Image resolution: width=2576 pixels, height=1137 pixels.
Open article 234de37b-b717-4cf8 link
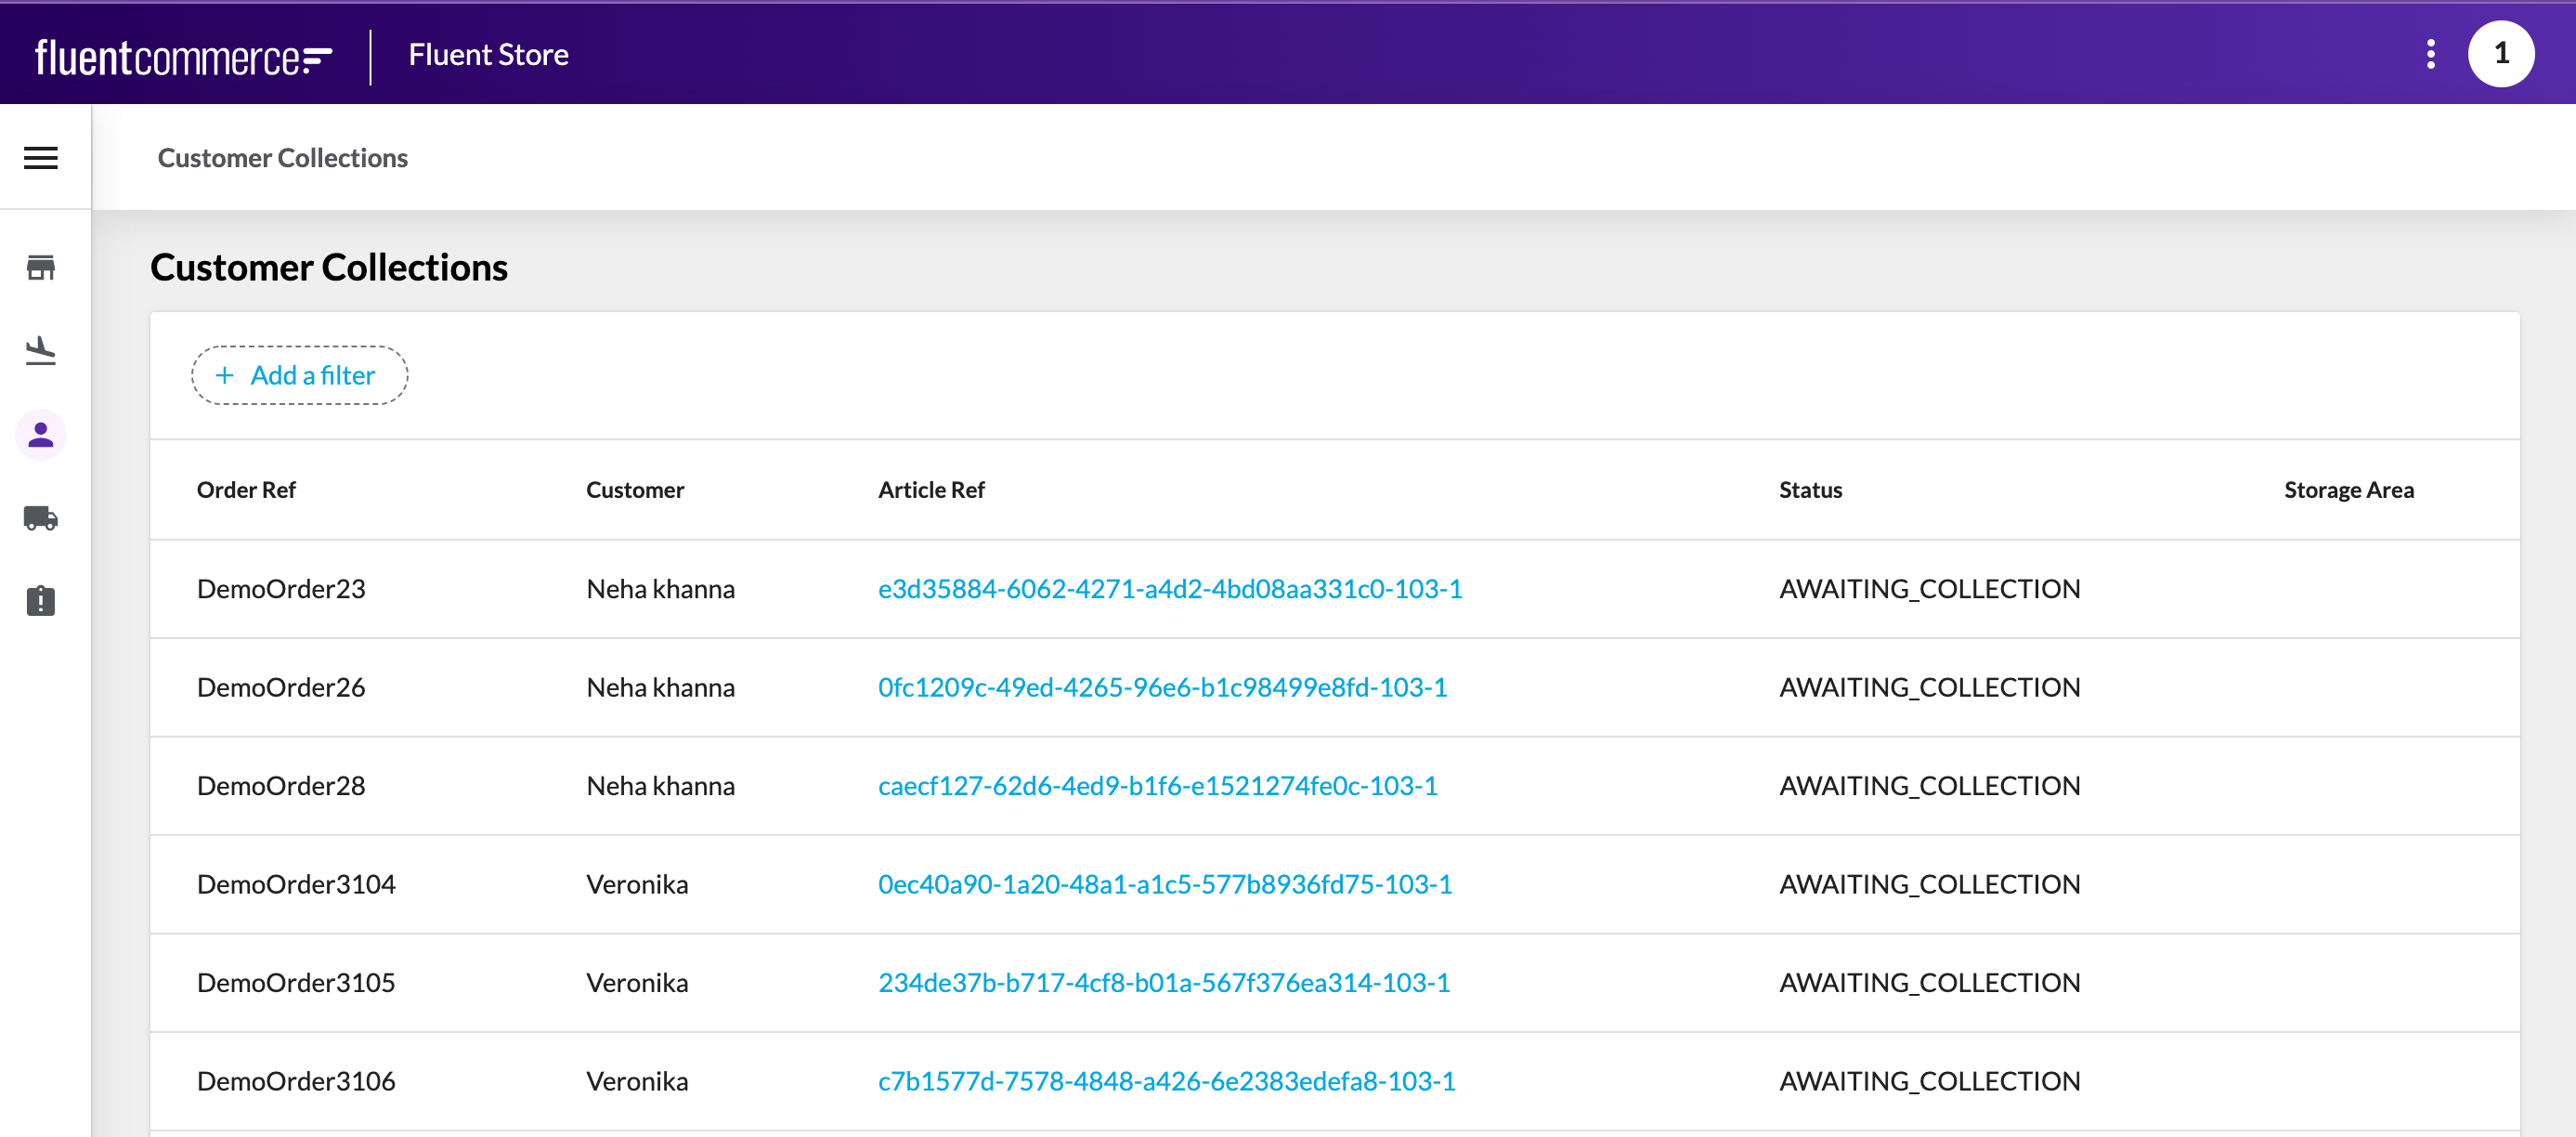1163,983
